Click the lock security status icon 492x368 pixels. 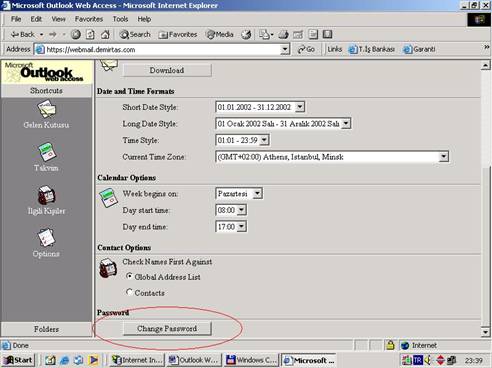(390, 345)
